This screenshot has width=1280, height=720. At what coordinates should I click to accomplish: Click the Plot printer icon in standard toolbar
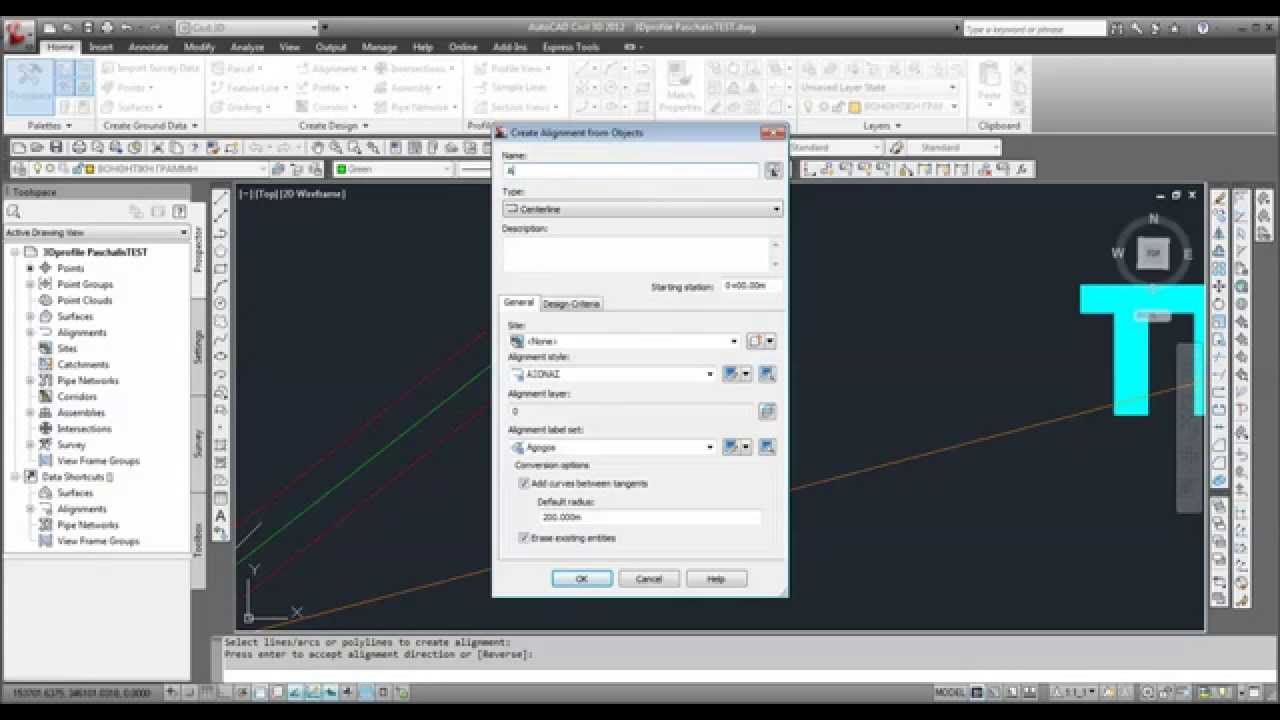coord(79,147)
